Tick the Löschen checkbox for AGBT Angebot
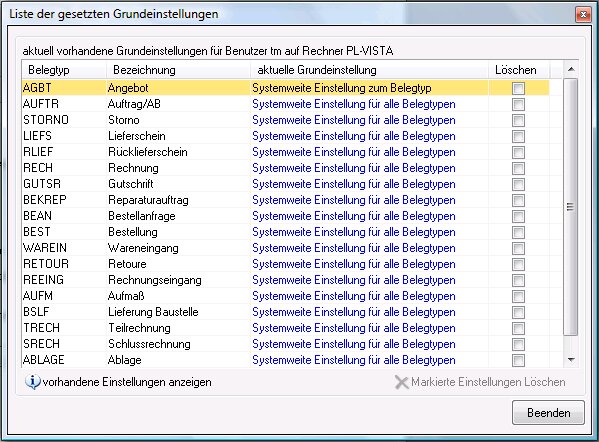 (x=518, y=88)
